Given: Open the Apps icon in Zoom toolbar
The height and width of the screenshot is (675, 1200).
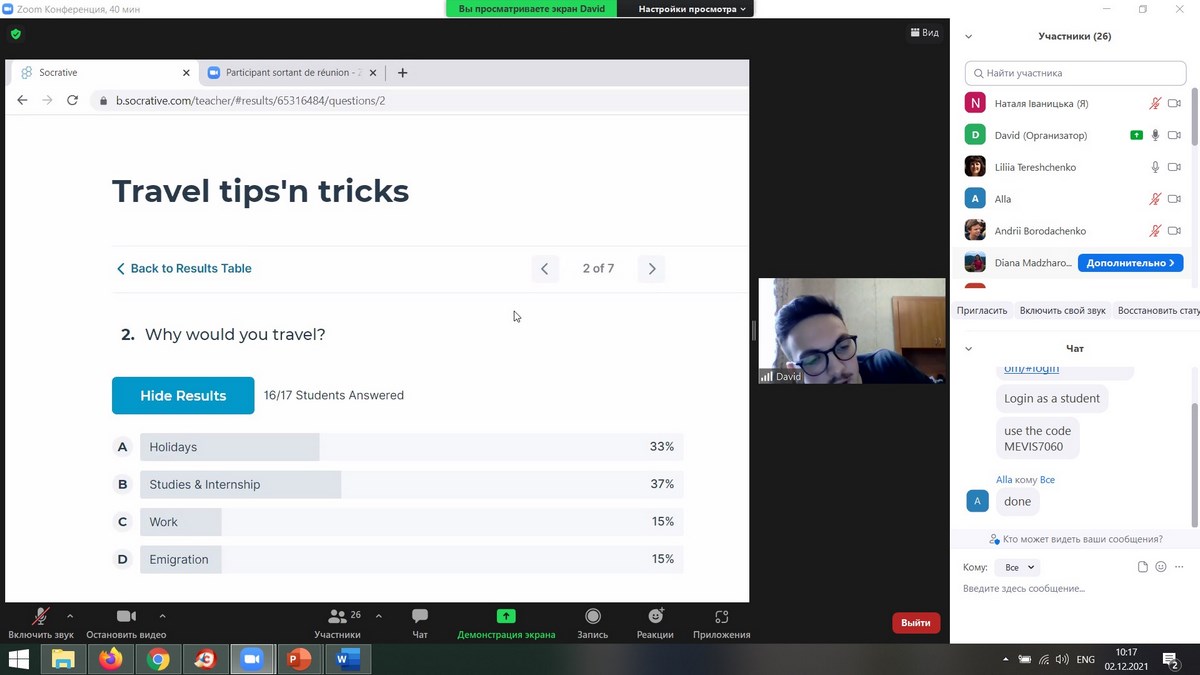Looking at the screenshot, I should 721,617.
